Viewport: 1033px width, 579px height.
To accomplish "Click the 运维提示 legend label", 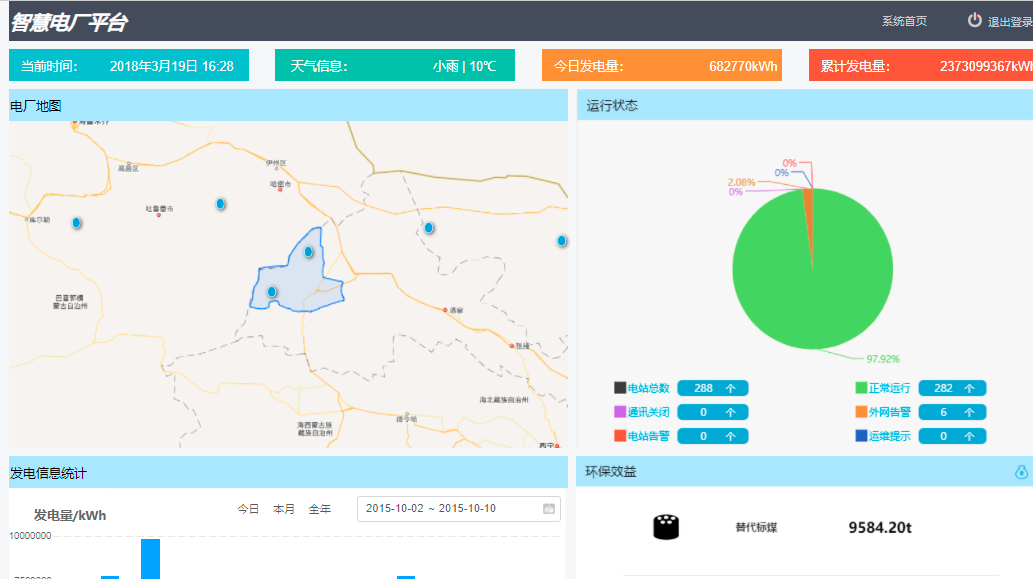I will (889, 436).
